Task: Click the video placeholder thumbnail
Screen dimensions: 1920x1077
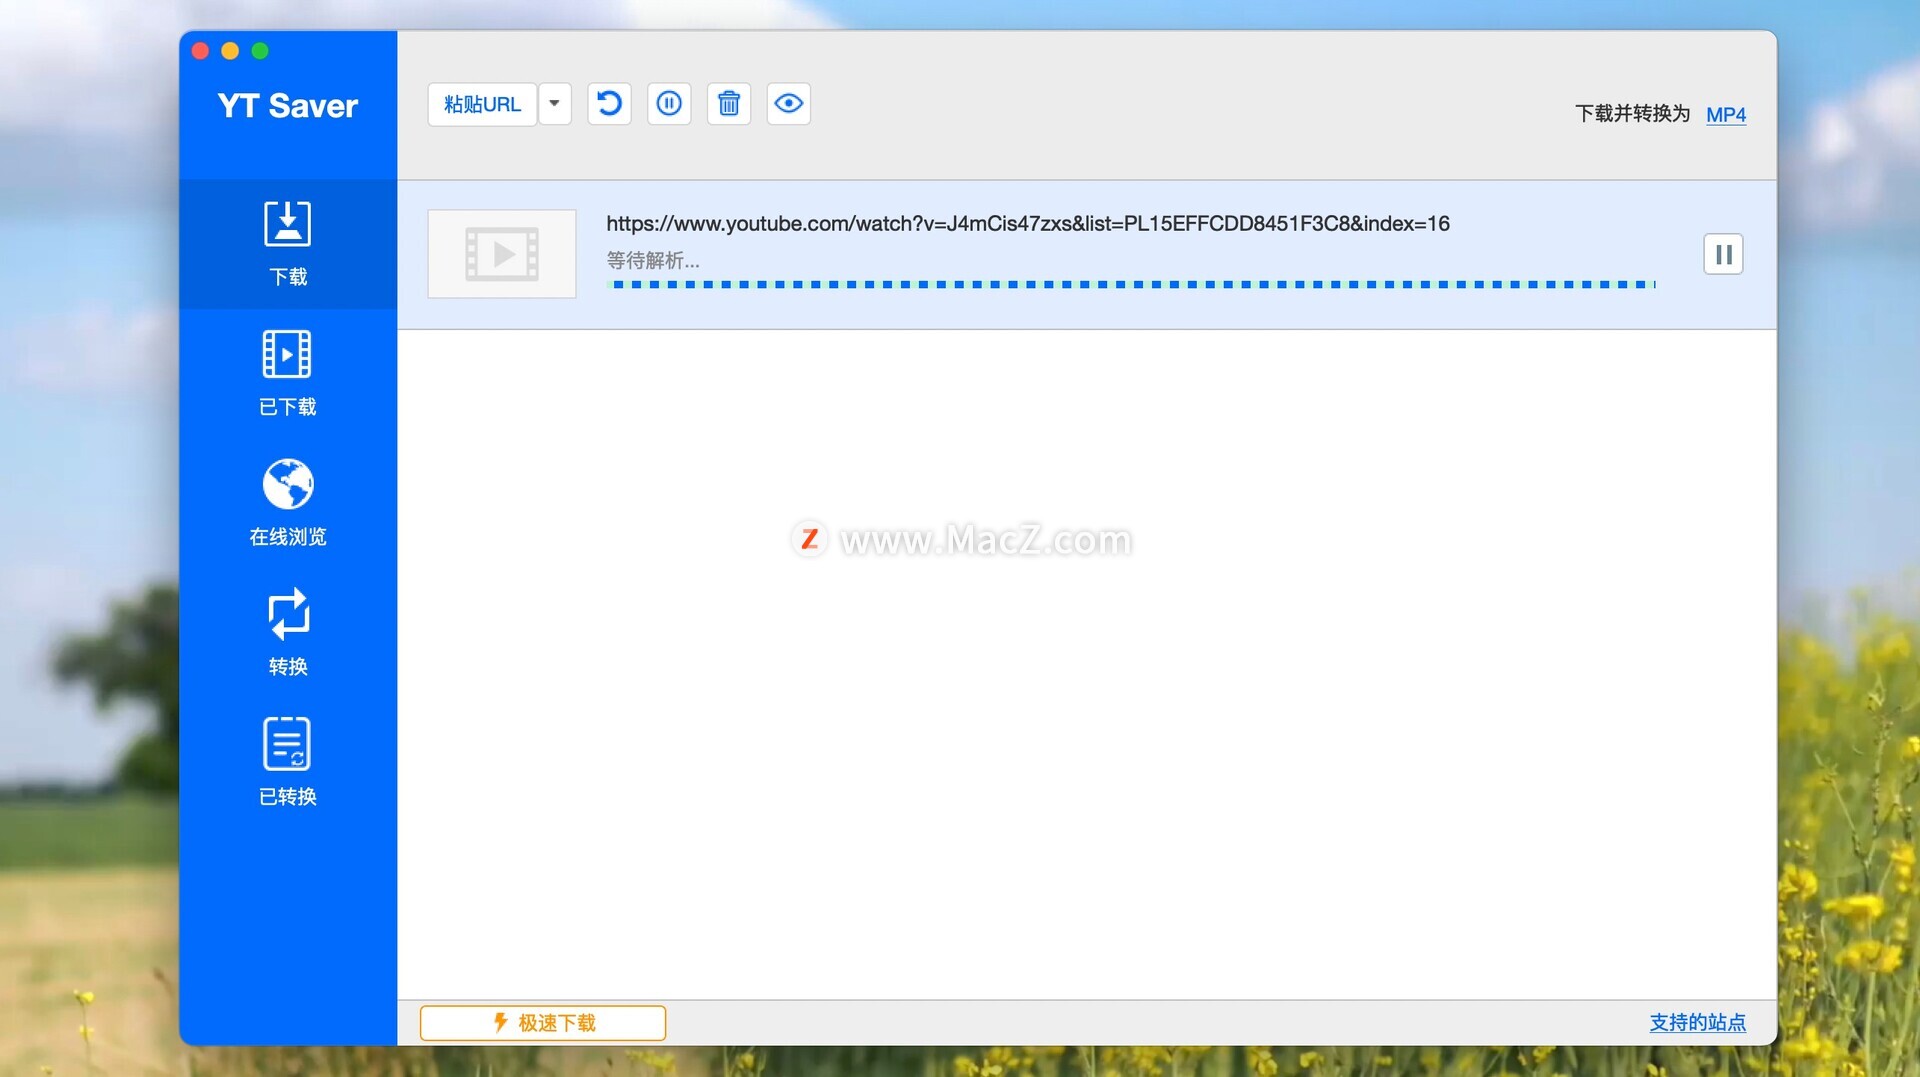Action: (502, 254)
